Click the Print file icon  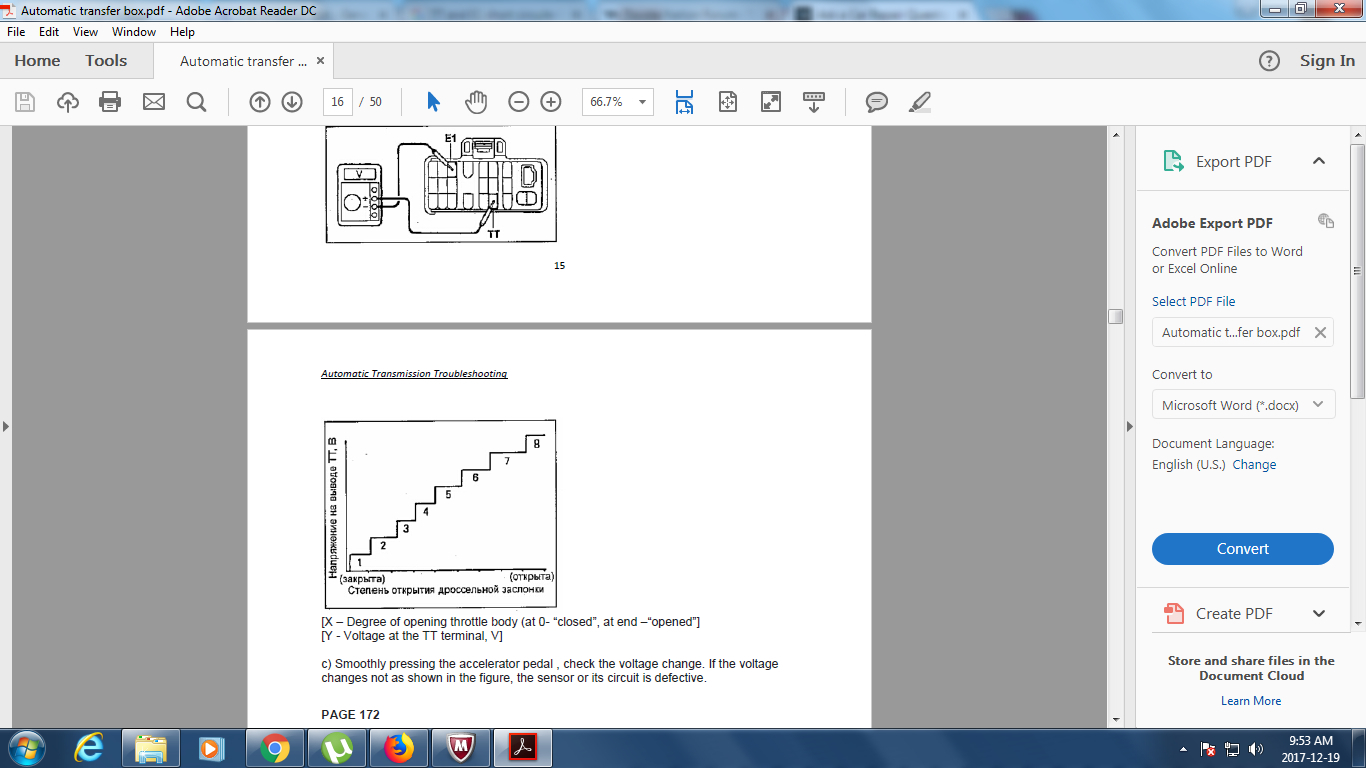click(110, 102)
